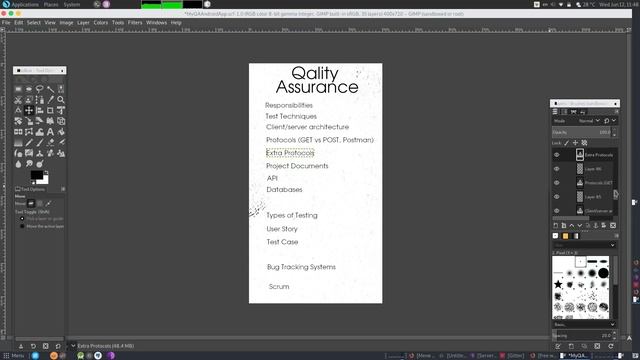Hide Layer #5 using eye icon

click(557, 196)
